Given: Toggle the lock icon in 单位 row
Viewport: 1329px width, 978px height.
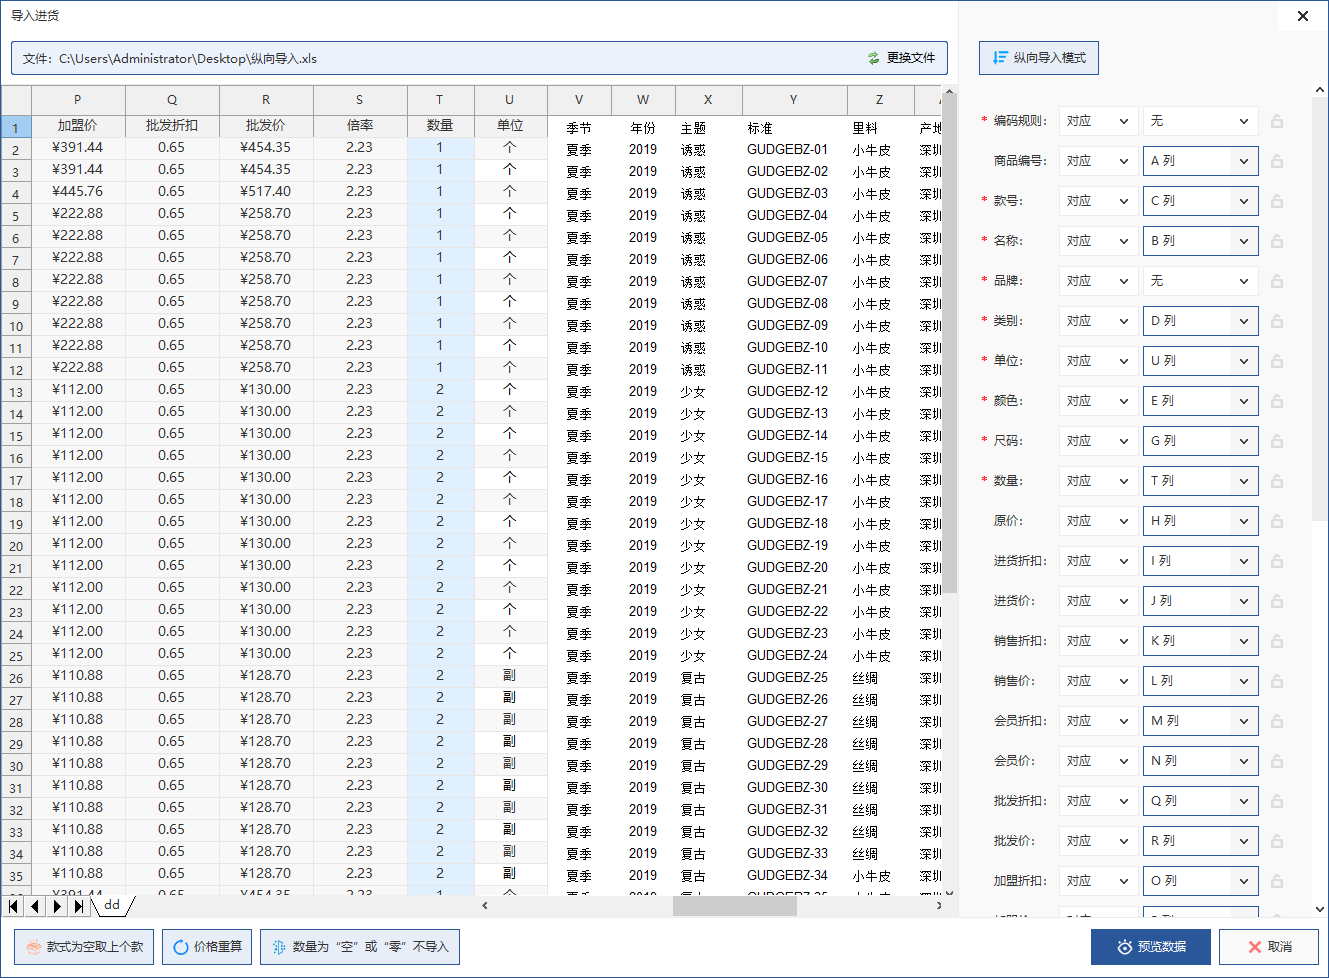Looking at the screenshot, I should 1277,361.
